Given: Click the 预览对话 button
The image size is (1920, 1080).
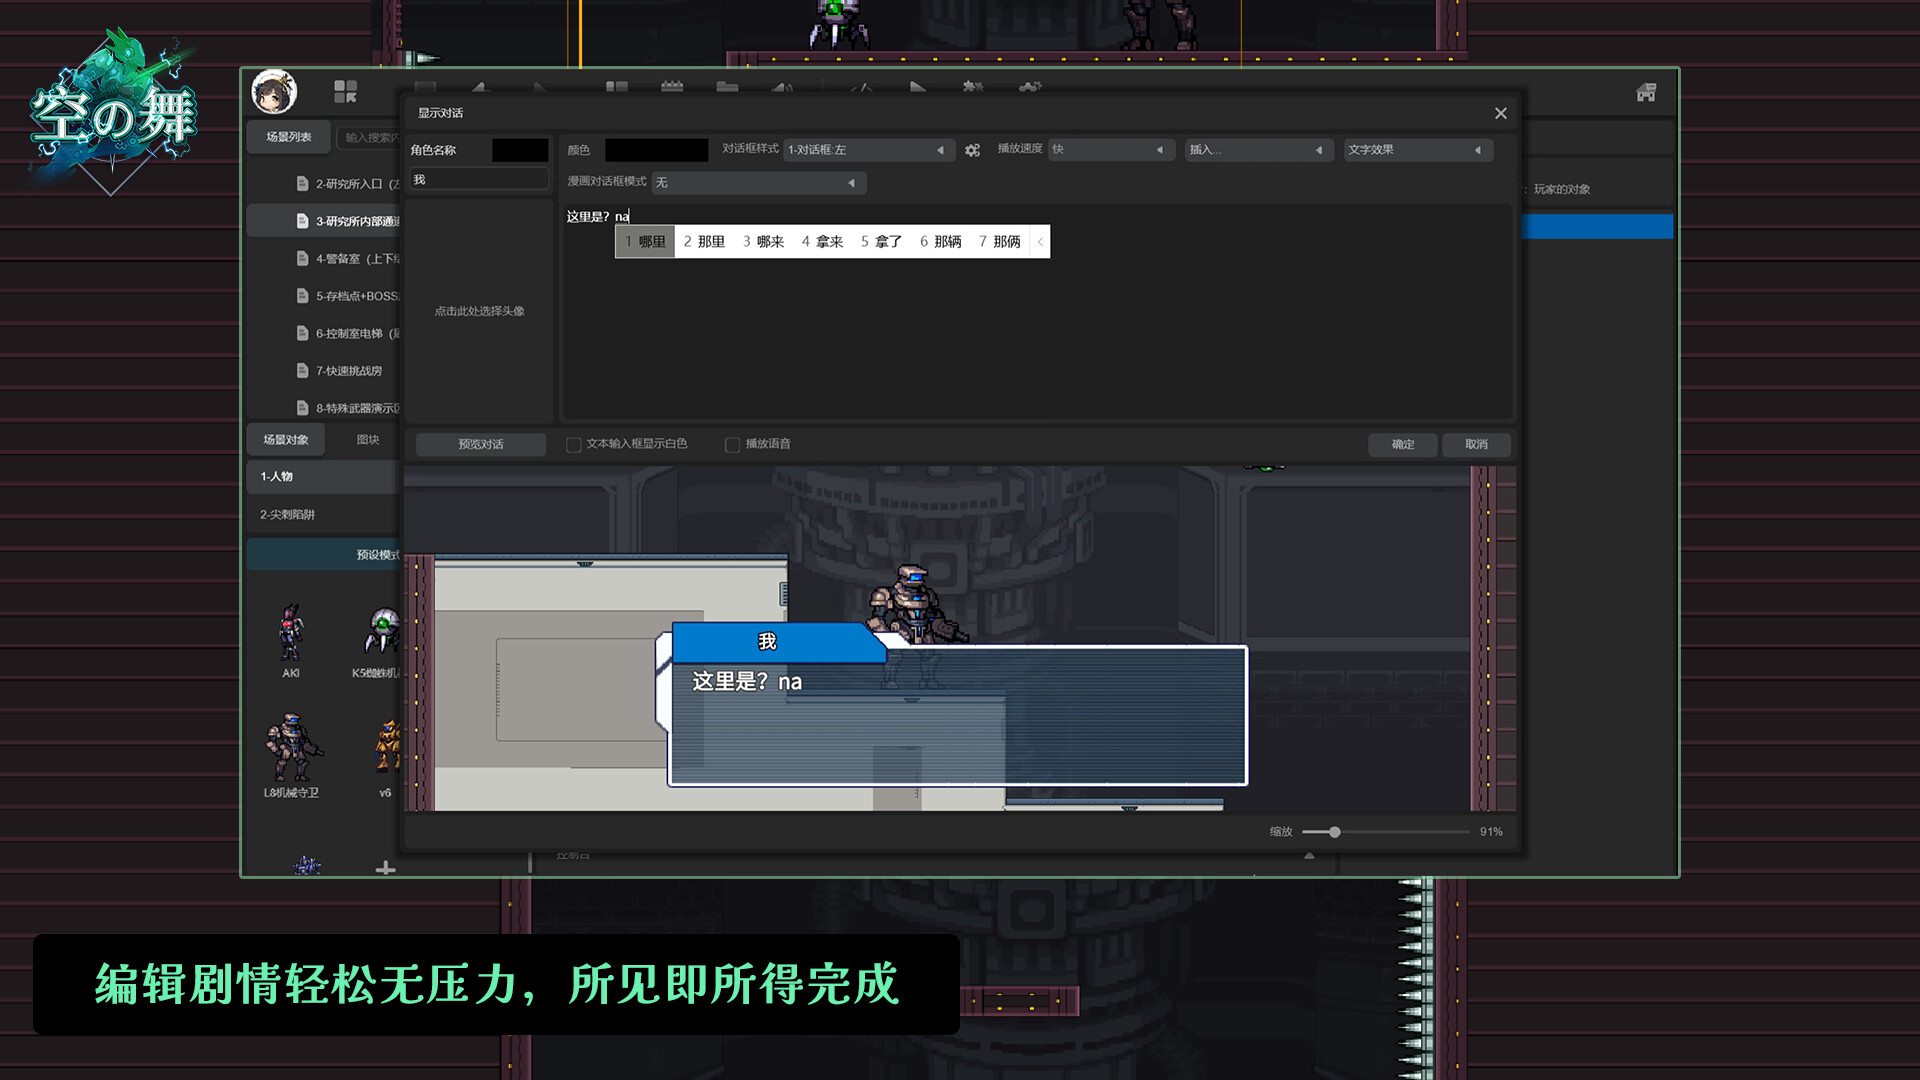Looking at the screenshot, I should (x=480, y=445).
